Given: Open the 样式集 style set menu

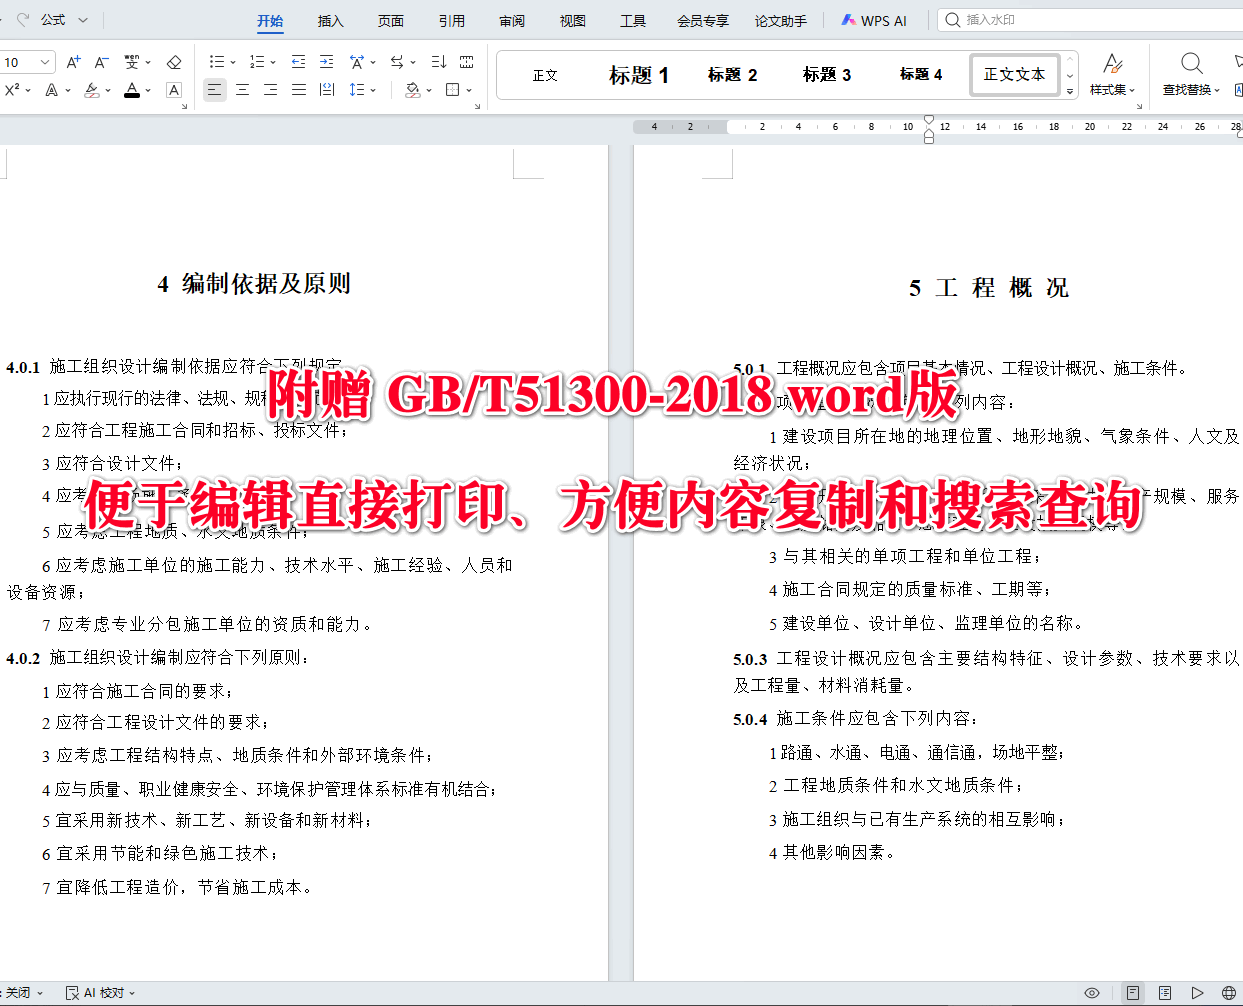Looking at the screenshot, I should coord(1112,75).
